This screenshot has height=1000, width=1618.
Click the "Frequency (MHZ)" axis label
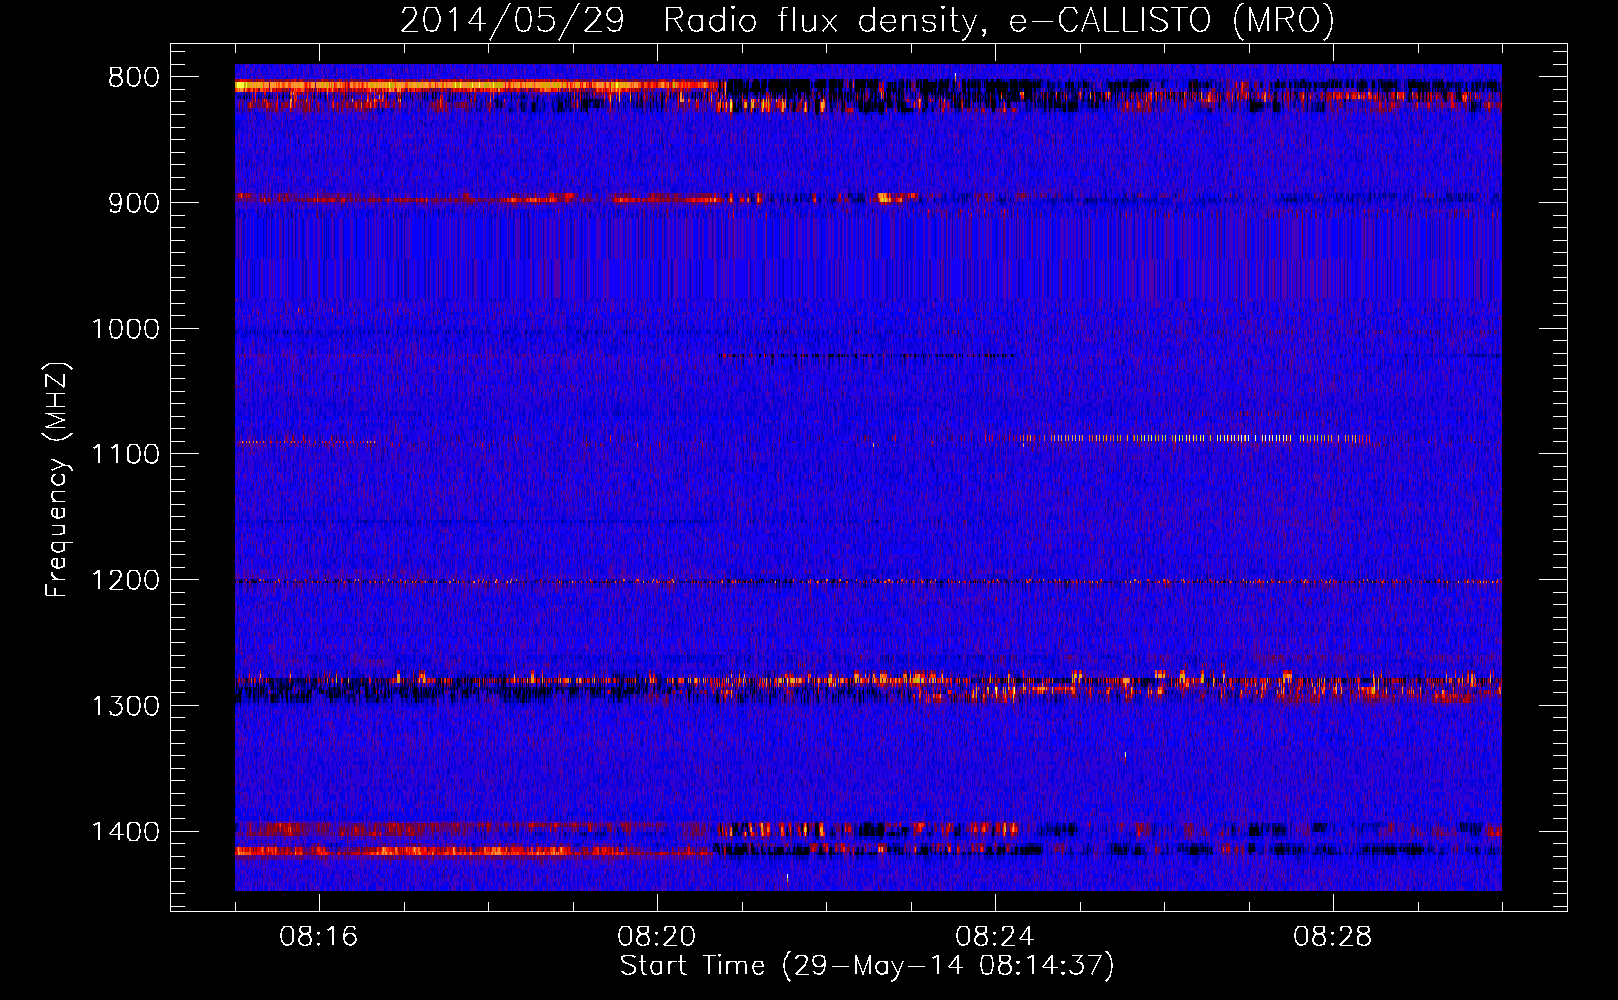[57, 480]
